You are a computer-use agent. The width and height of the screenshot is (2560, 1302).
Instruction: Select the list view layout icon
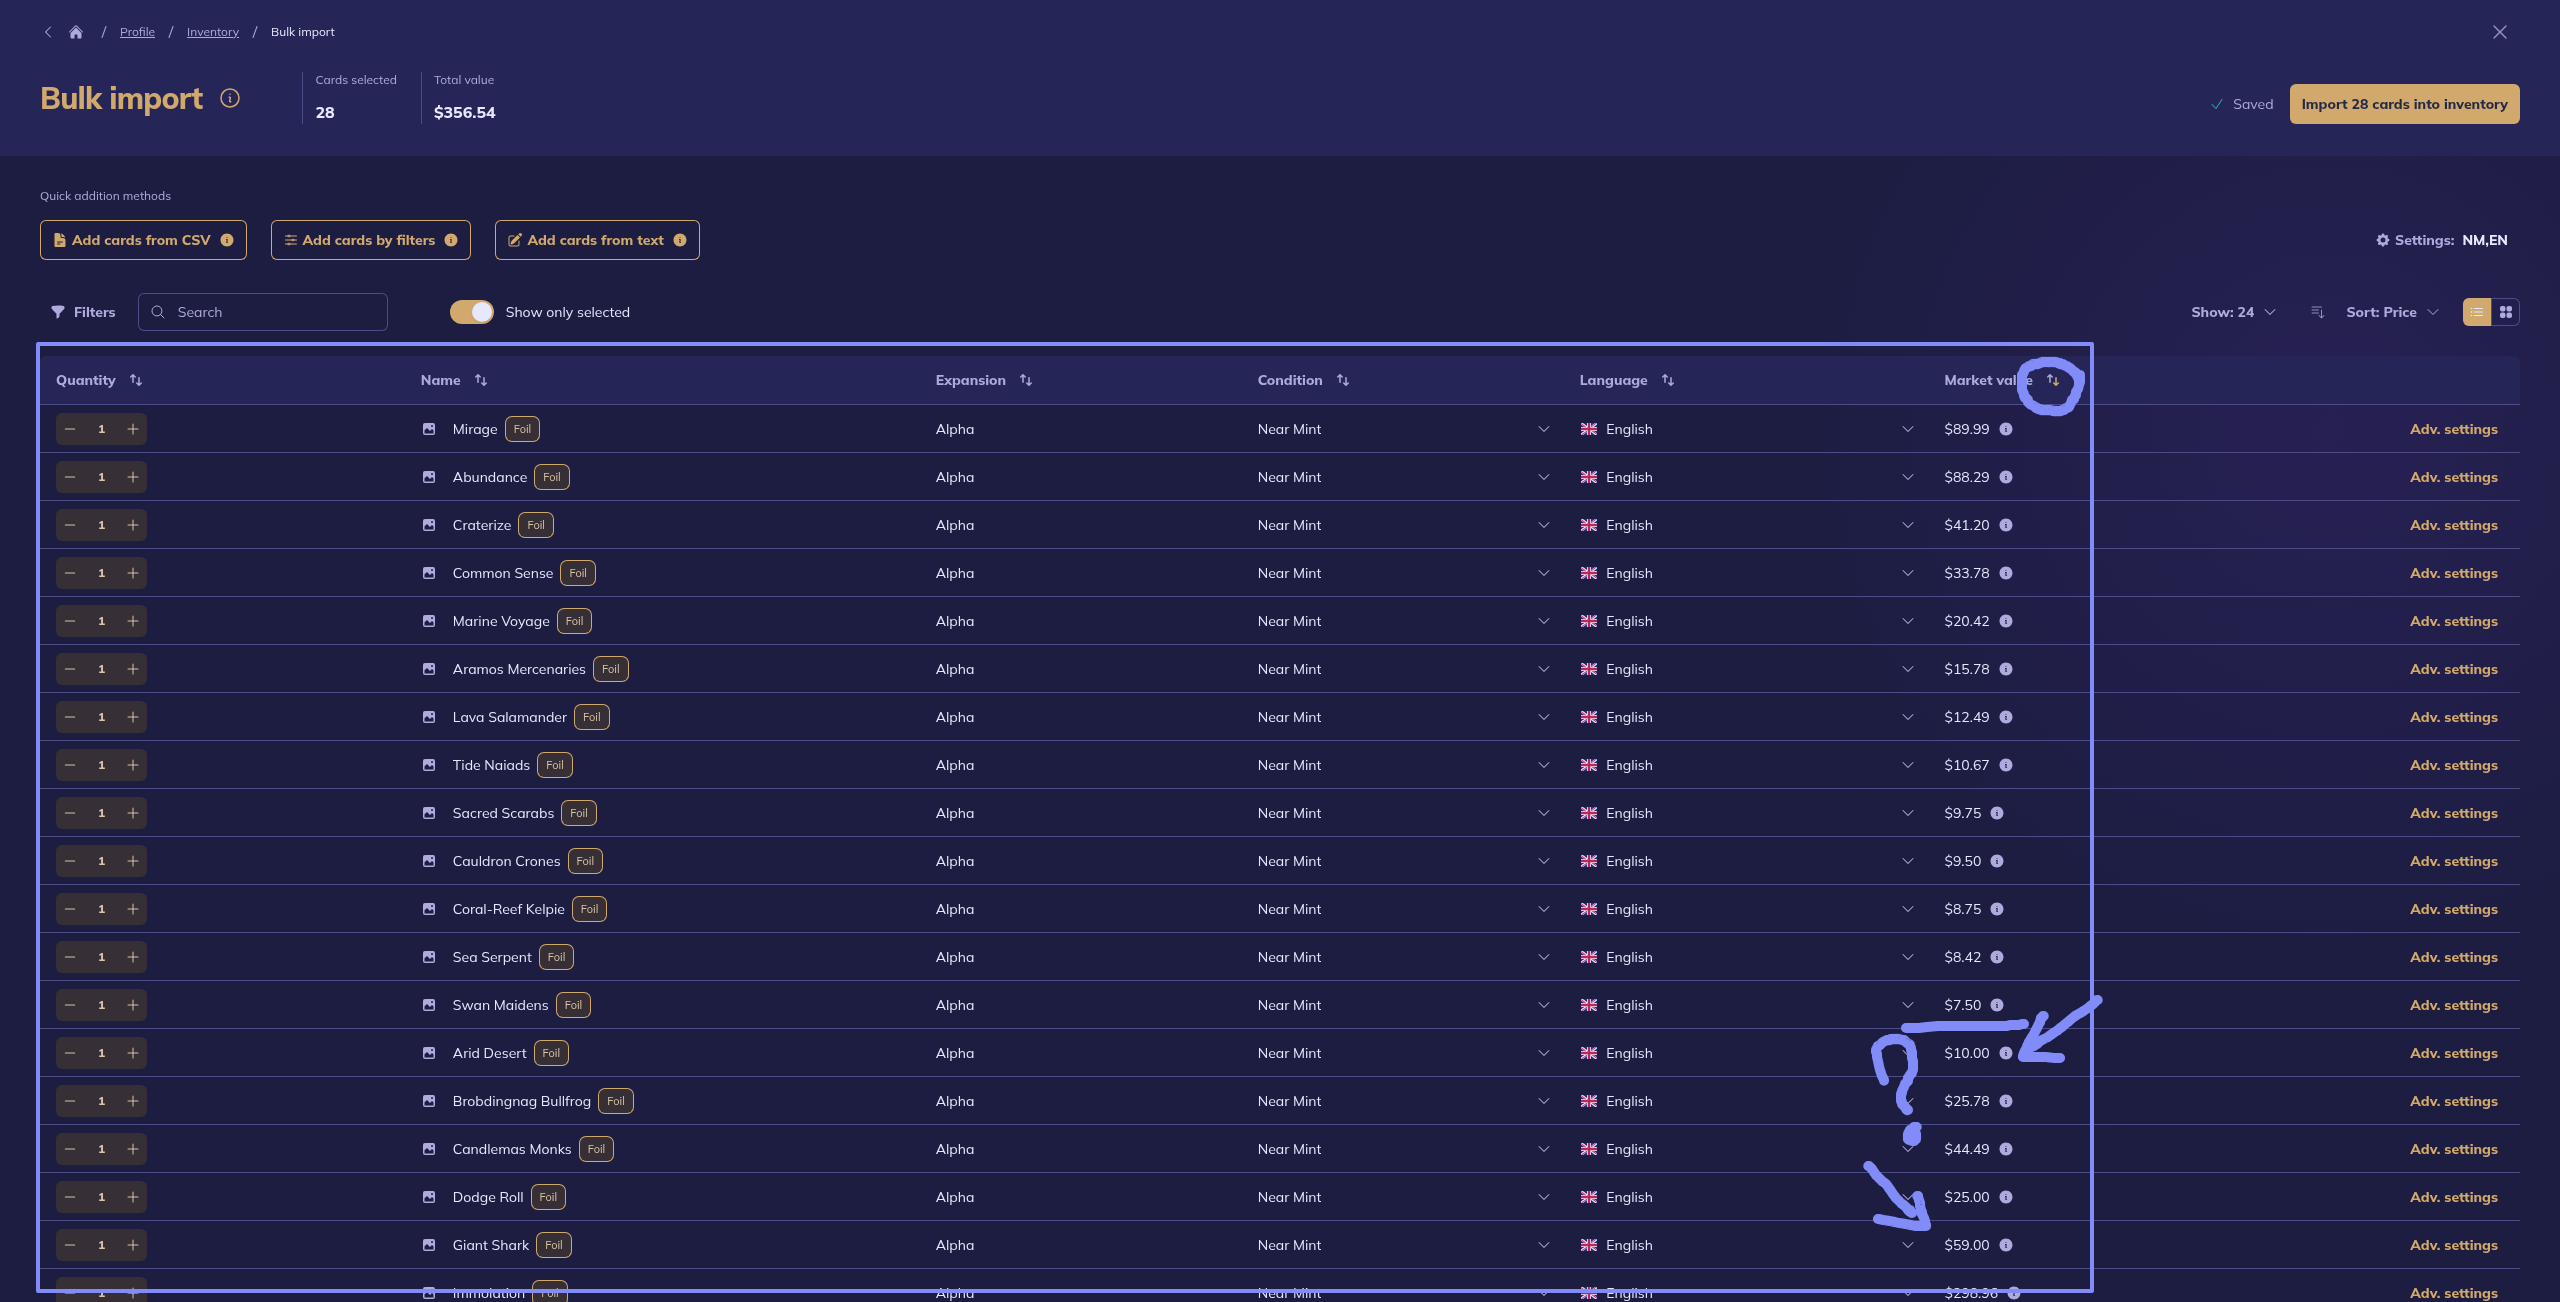[x=2477, y=312]
